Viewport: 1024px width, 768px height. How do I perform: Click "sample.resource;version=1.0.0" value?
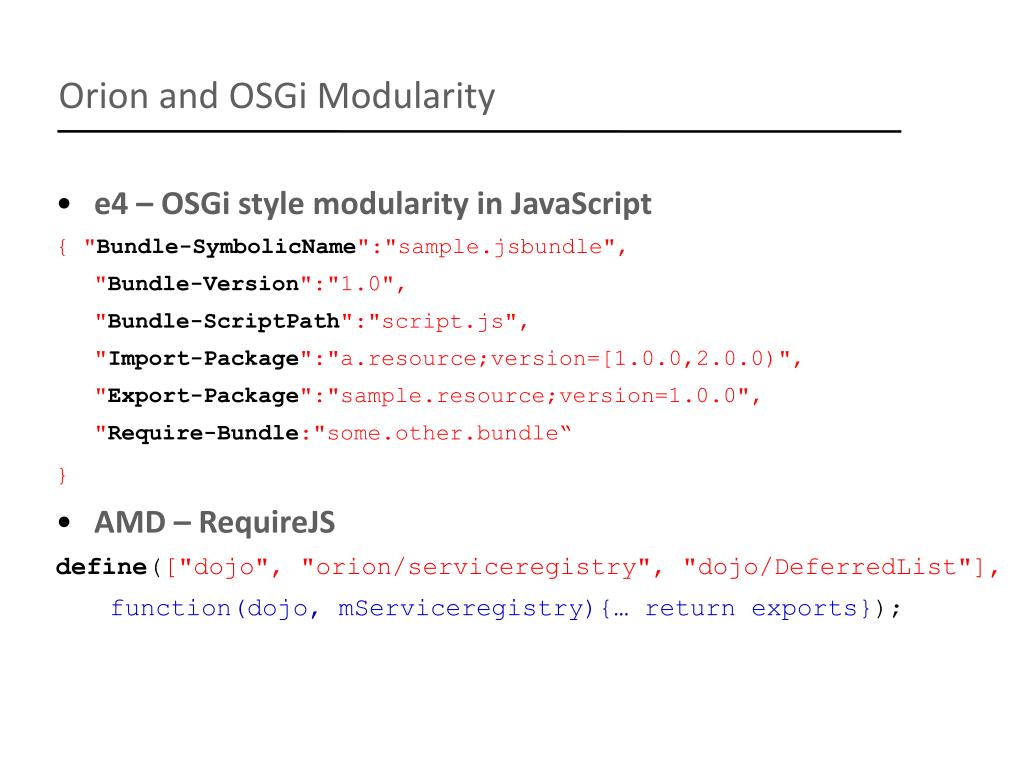click(538, 396)
